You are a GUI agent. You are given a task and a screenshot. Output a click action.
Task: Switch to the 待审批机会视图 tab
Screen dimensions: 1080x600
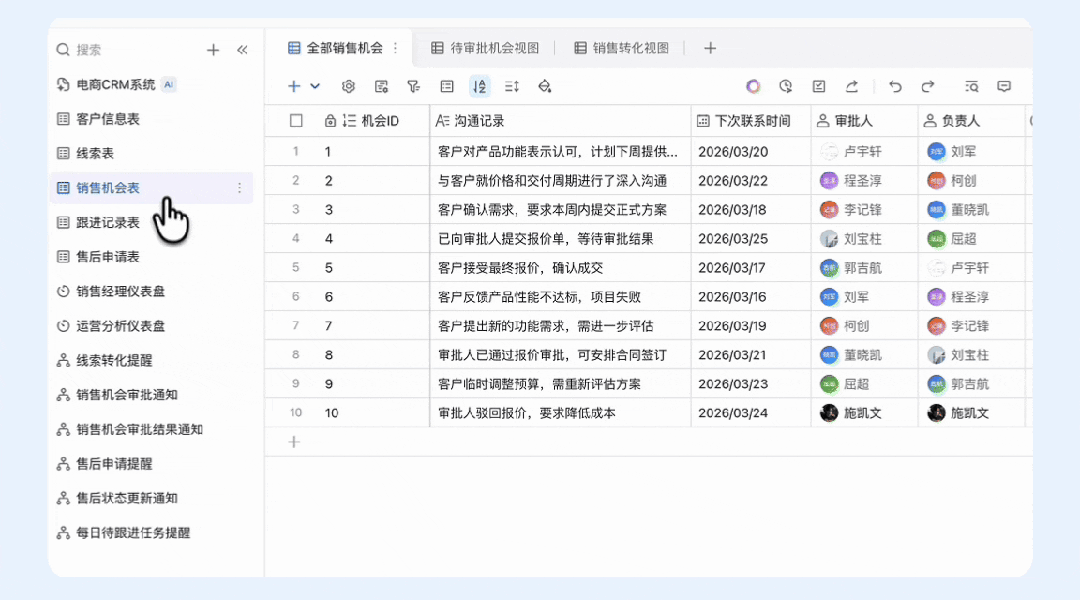pos(486,47)
